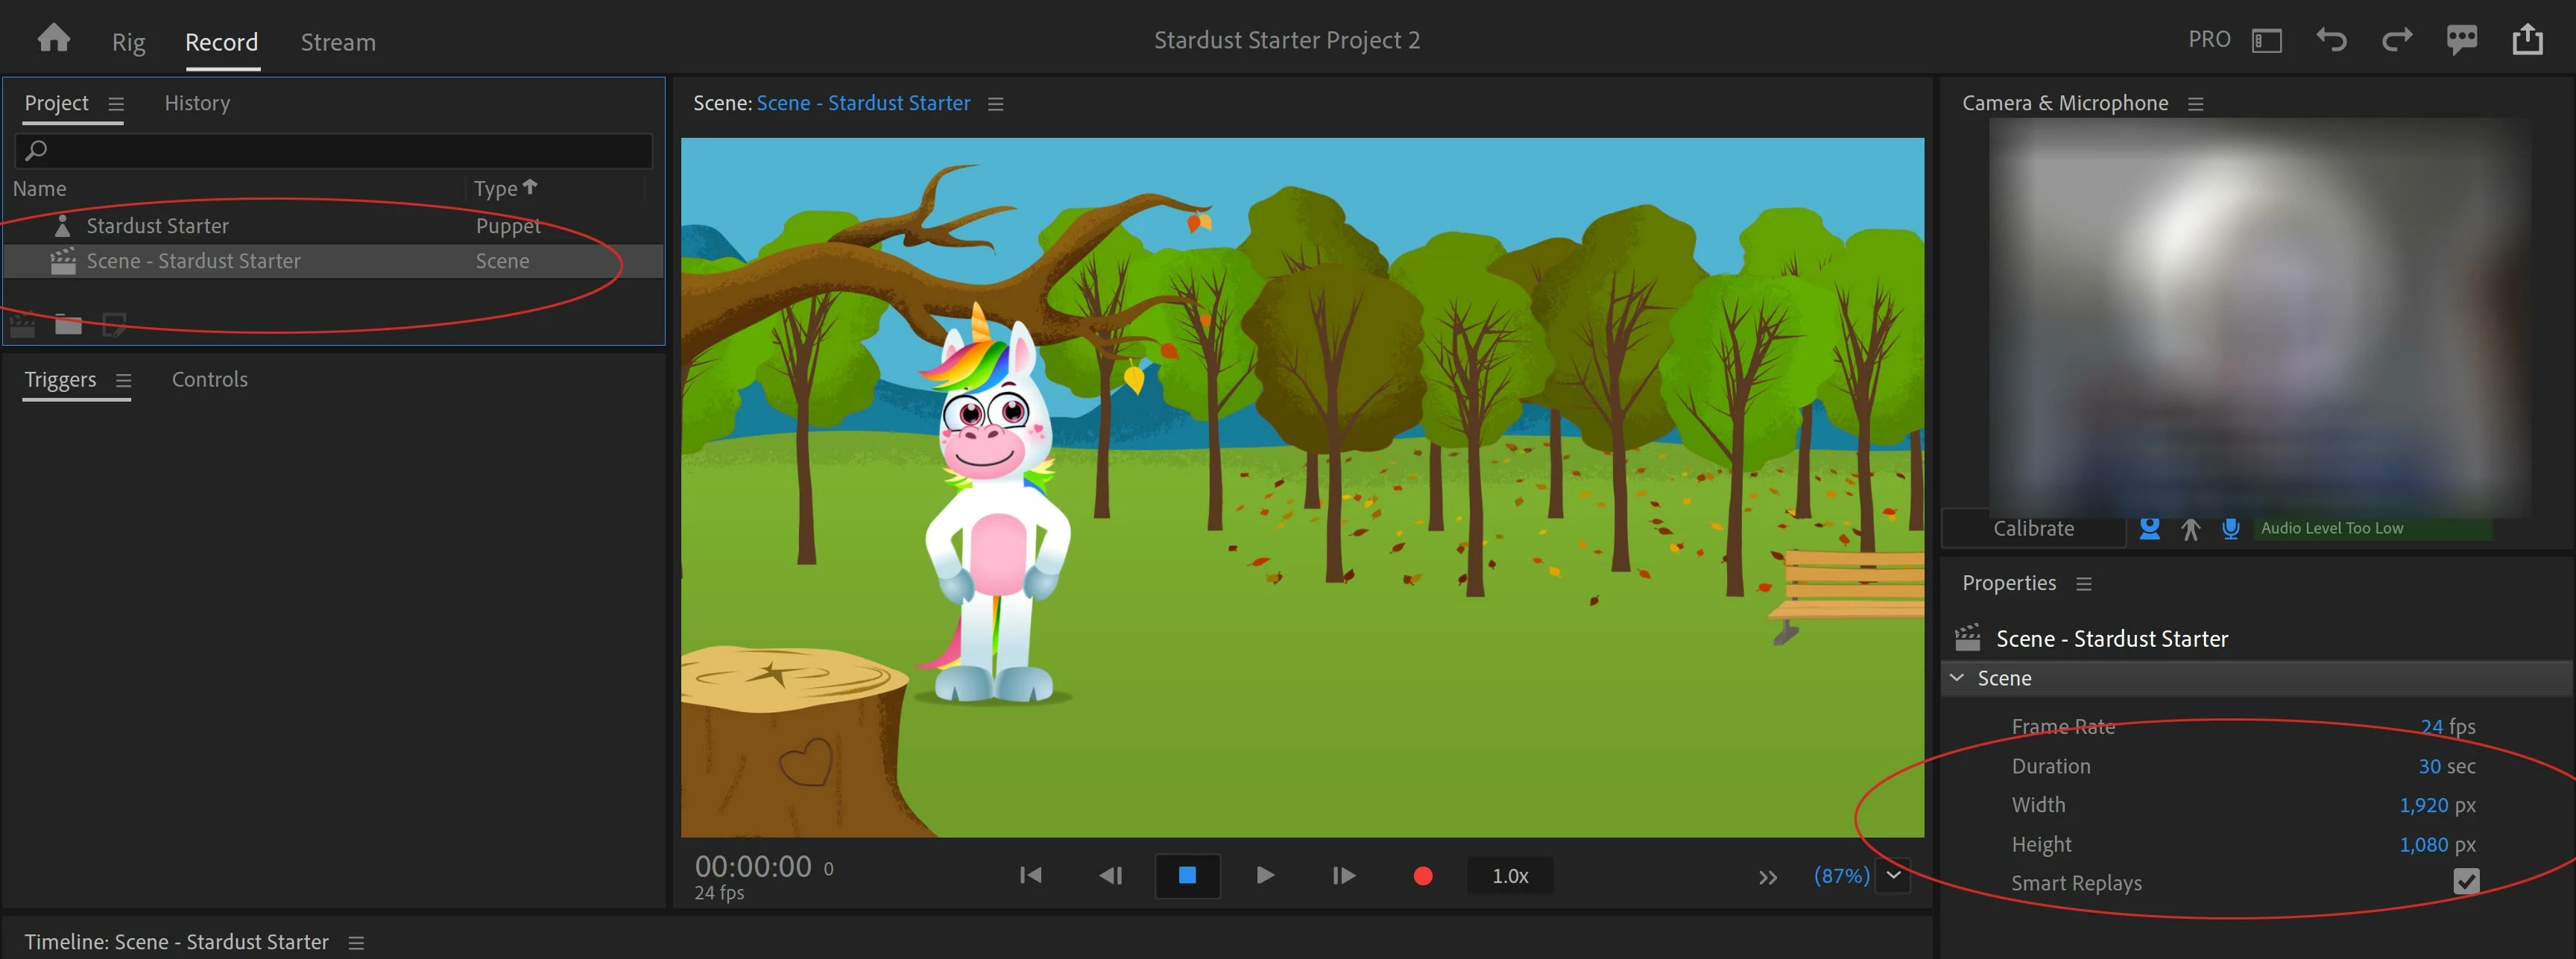Open the History tab
The image size is (2576, 959).
pos(197,103)
